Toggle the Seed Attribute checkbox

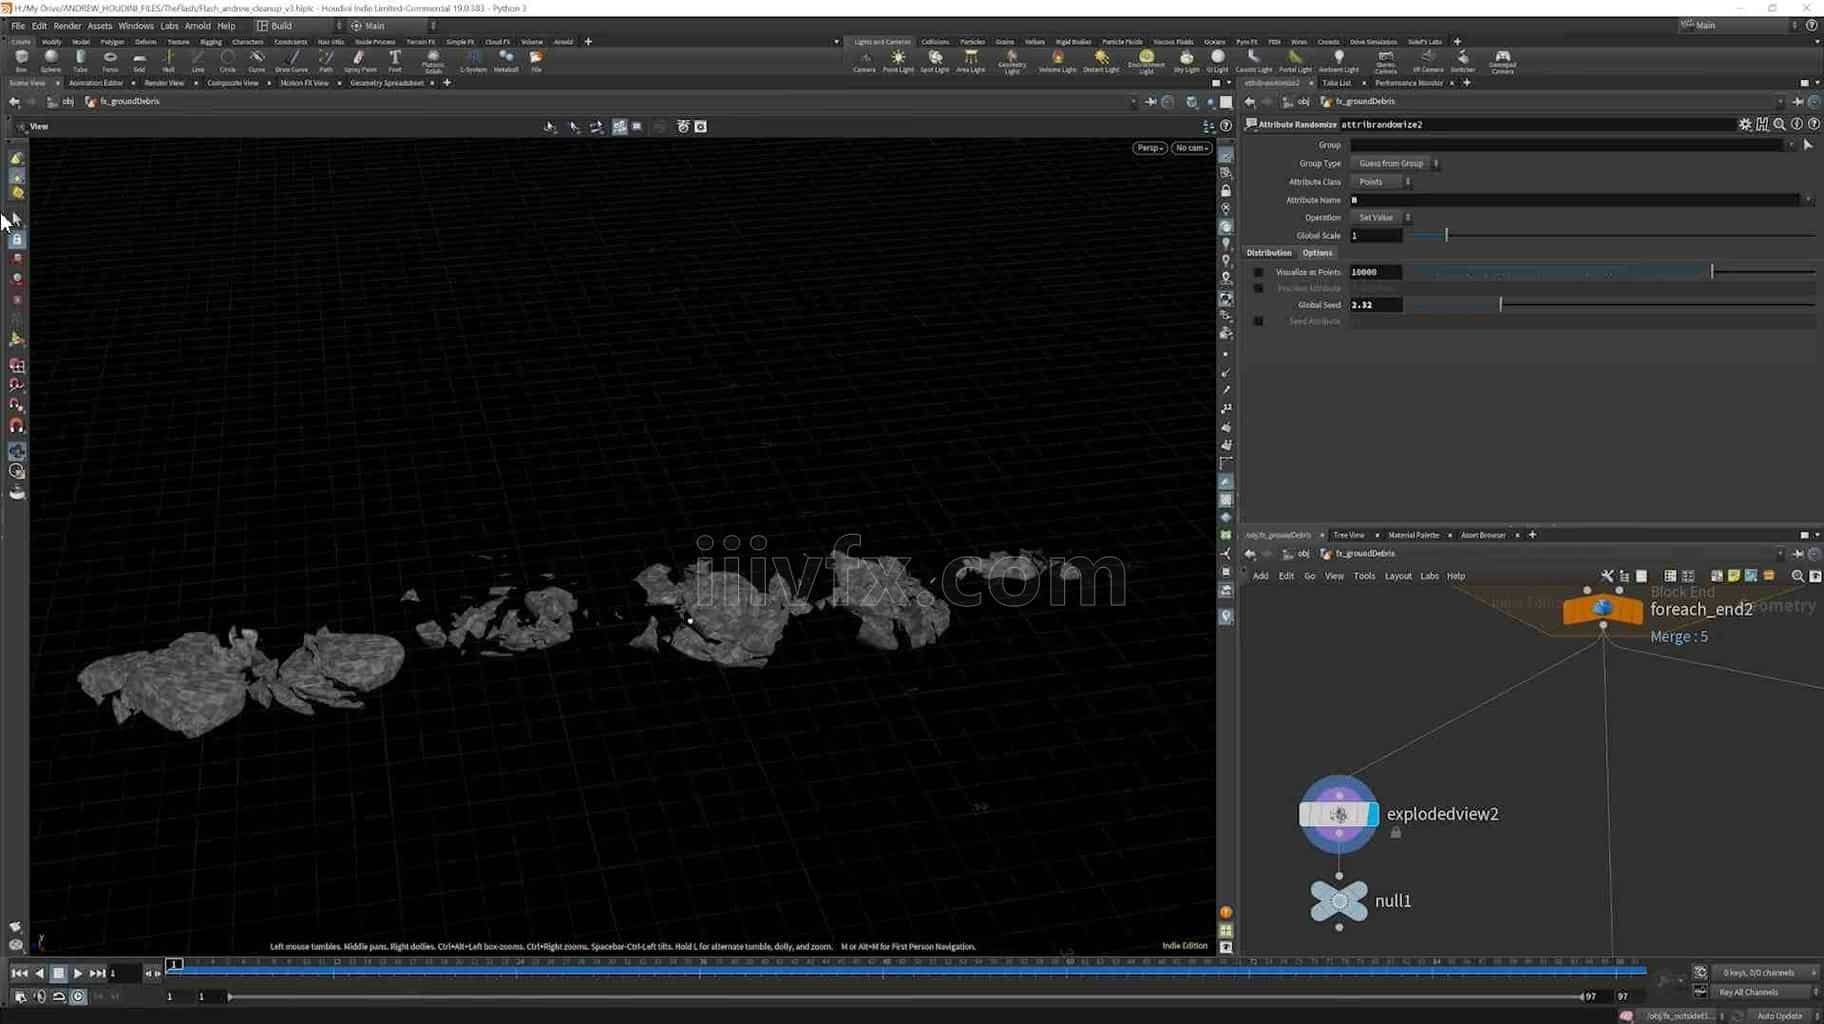click(1259, 321)
